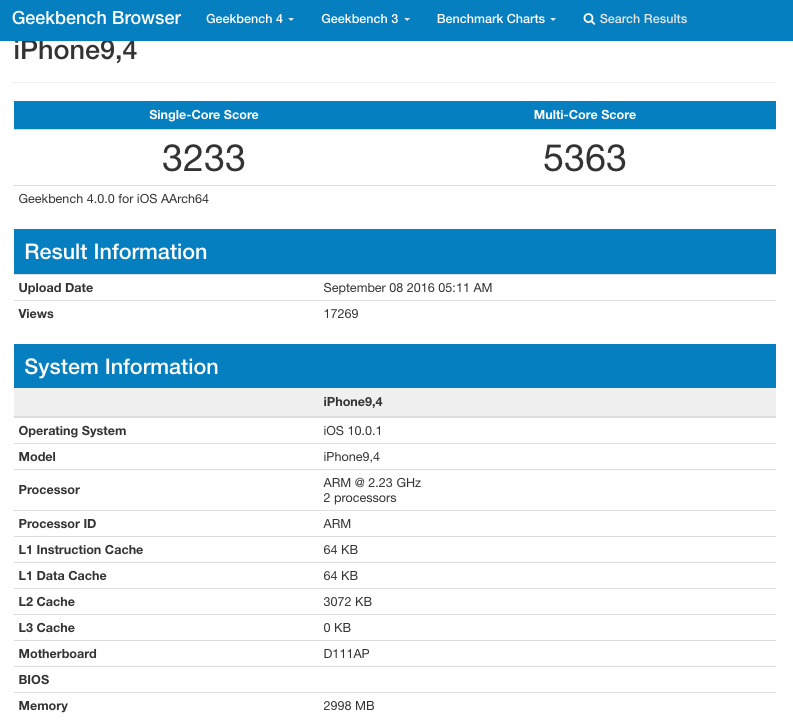Select the iPhone9,4 page heading
793x728 pixels.
pyautogui.click(x=75, y=51)
